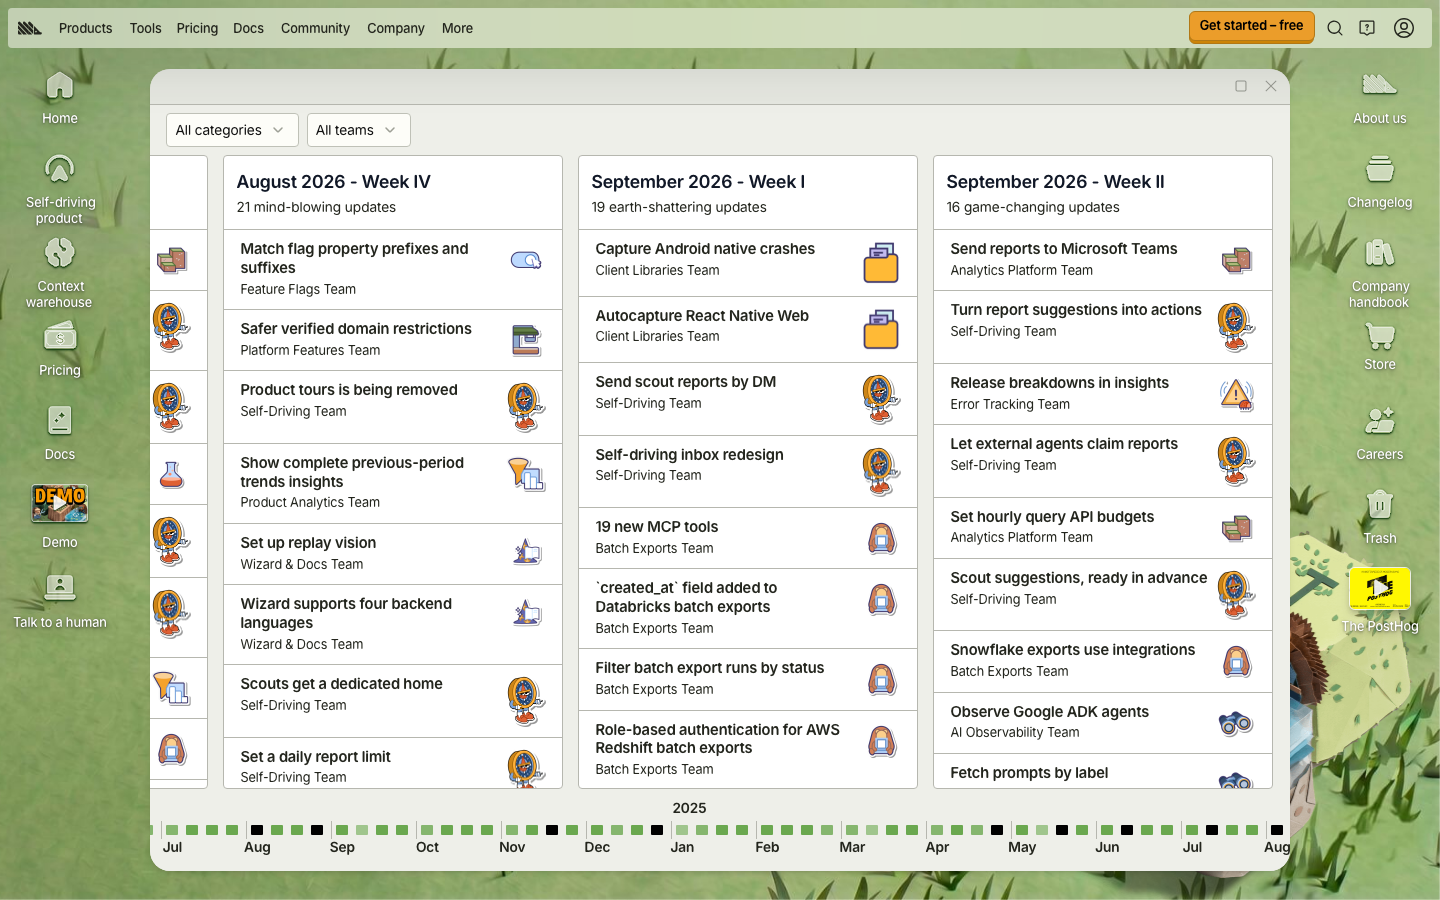Open 'Filter batch export runs by status' update
This screenshot has width=1440, height=900.
point(748,679)
